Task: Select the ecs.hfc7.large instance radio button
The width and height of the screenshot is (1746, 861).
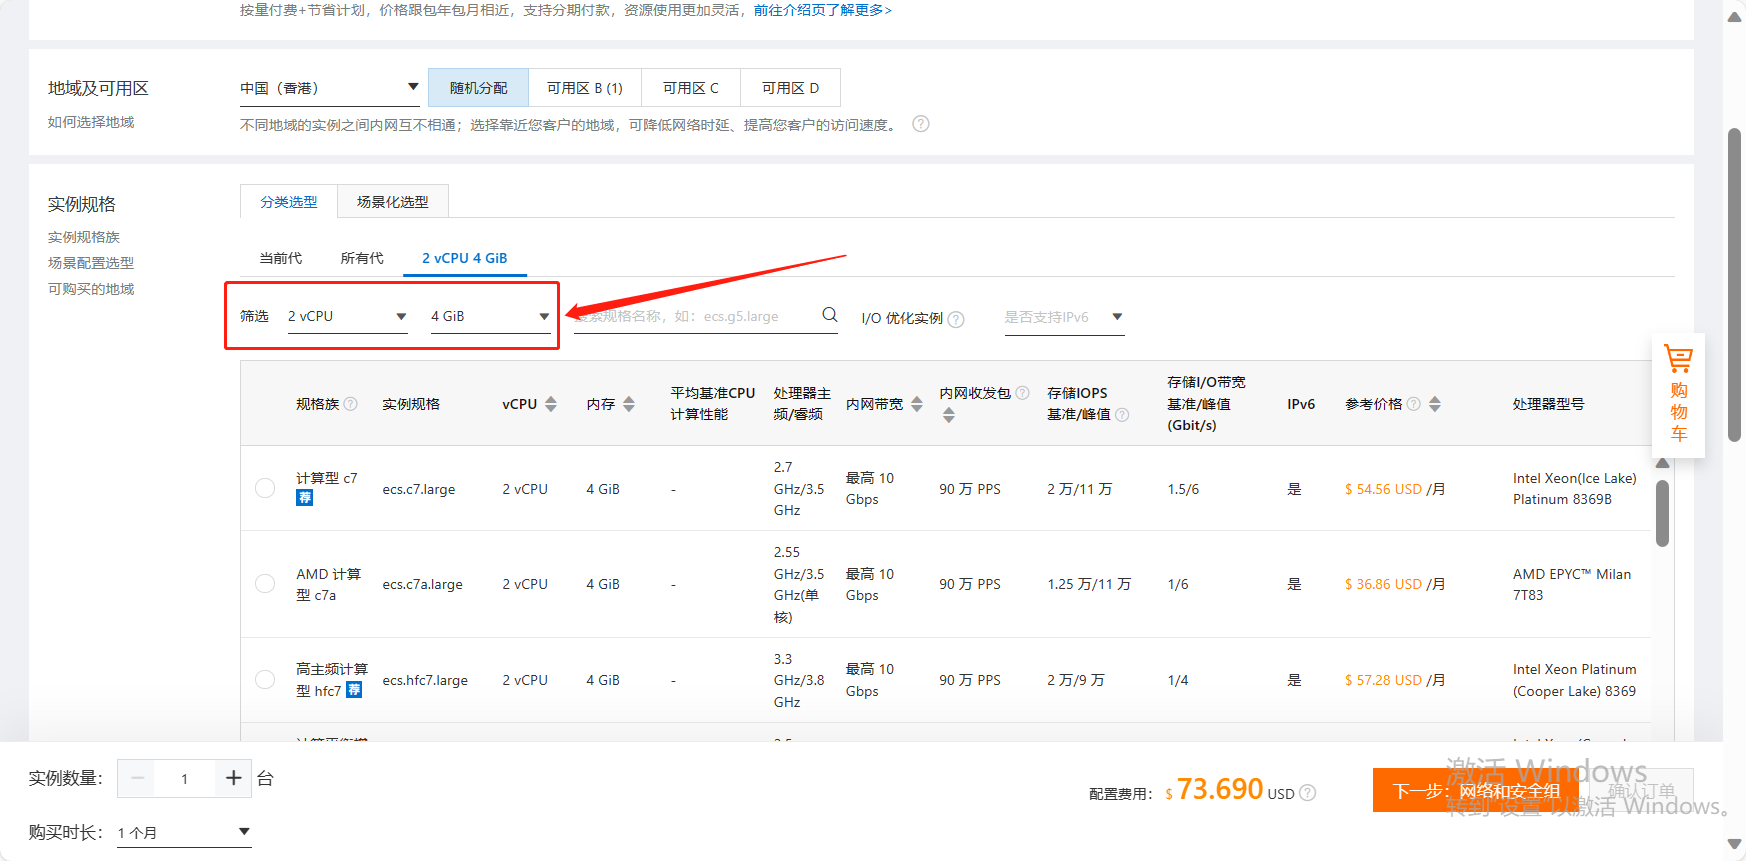Action: [265, 679]
